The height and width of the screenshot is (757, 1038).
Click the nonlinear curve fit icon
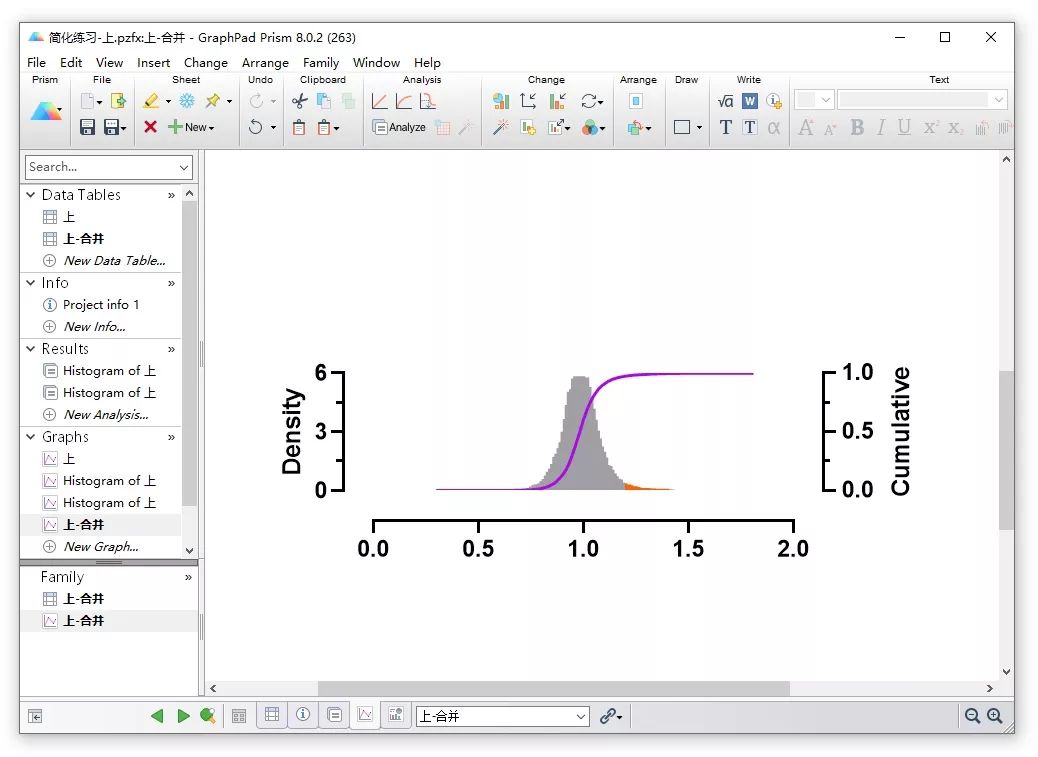click(x=404, y=101)
